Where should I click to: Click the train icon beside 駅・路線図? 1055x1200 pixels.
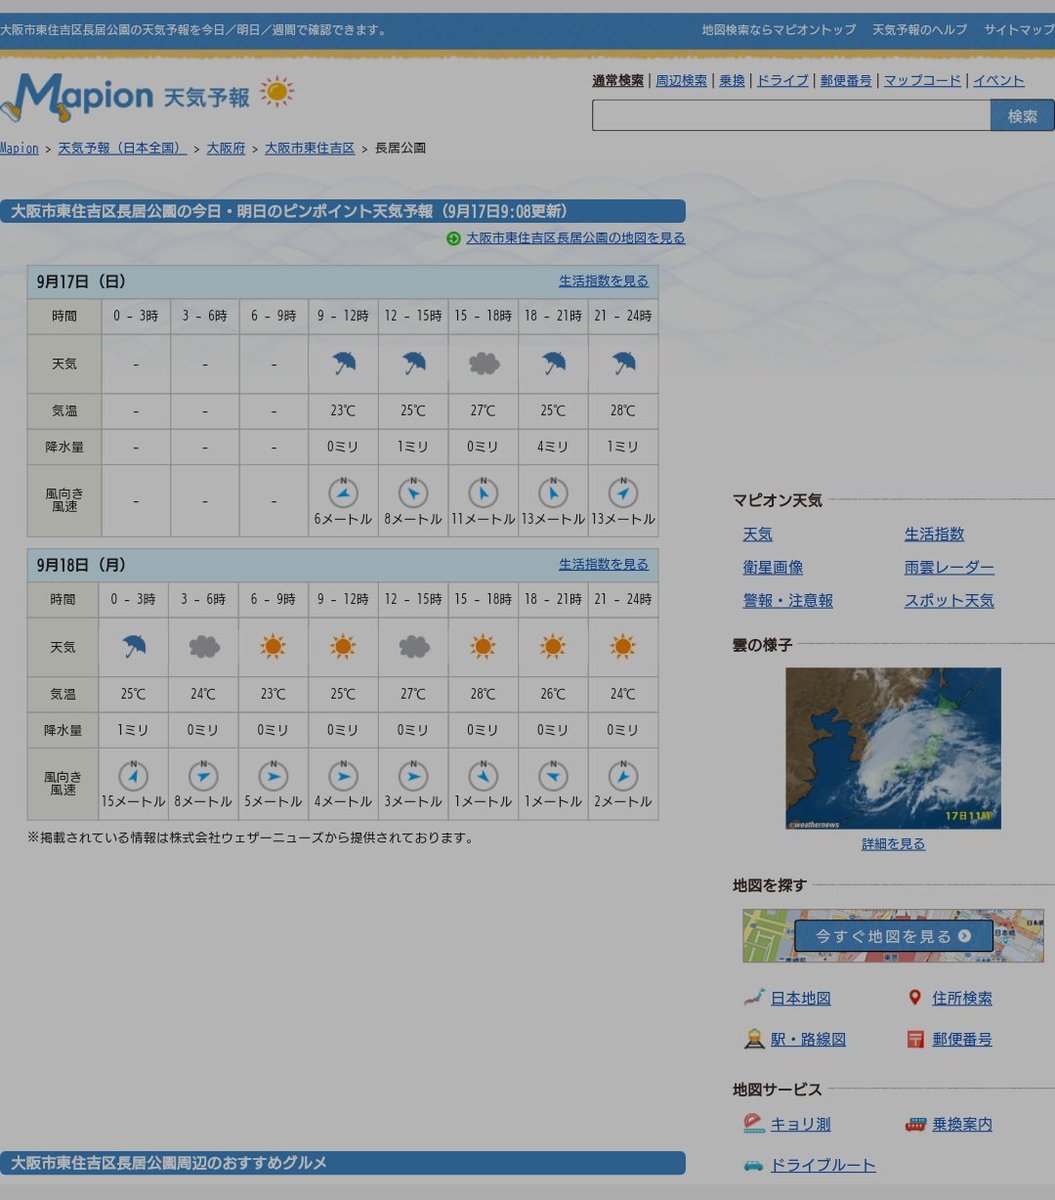[x=754, y=1039]
